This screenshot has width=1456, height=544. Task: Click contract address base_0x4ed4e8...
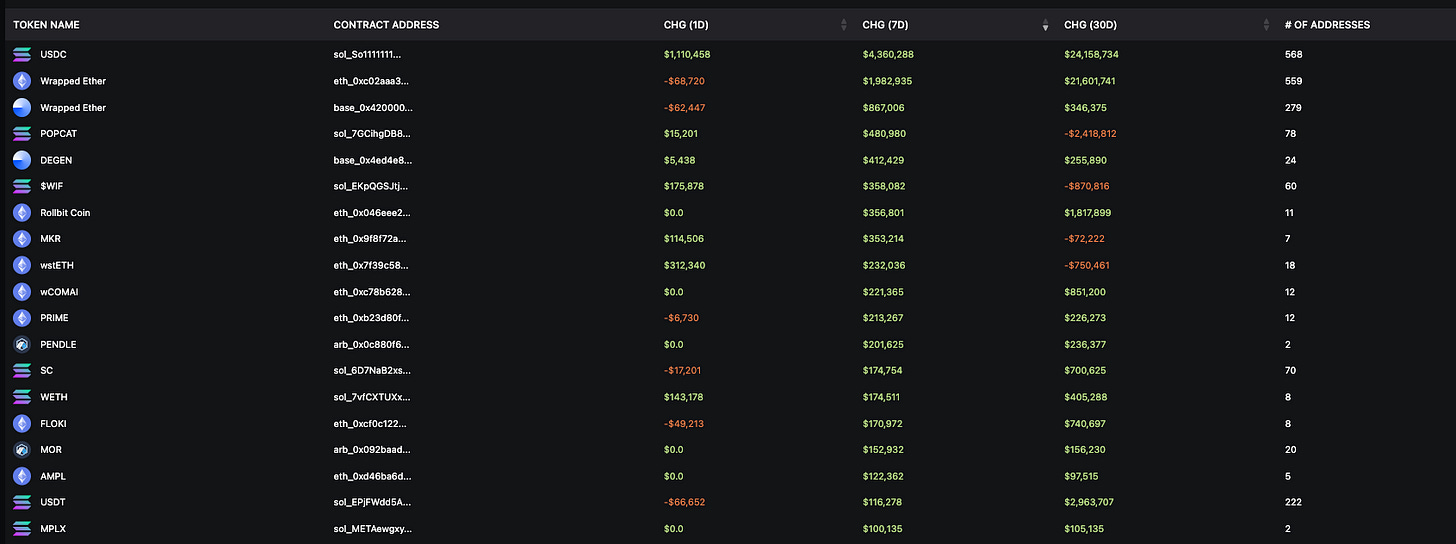point(373,160)
